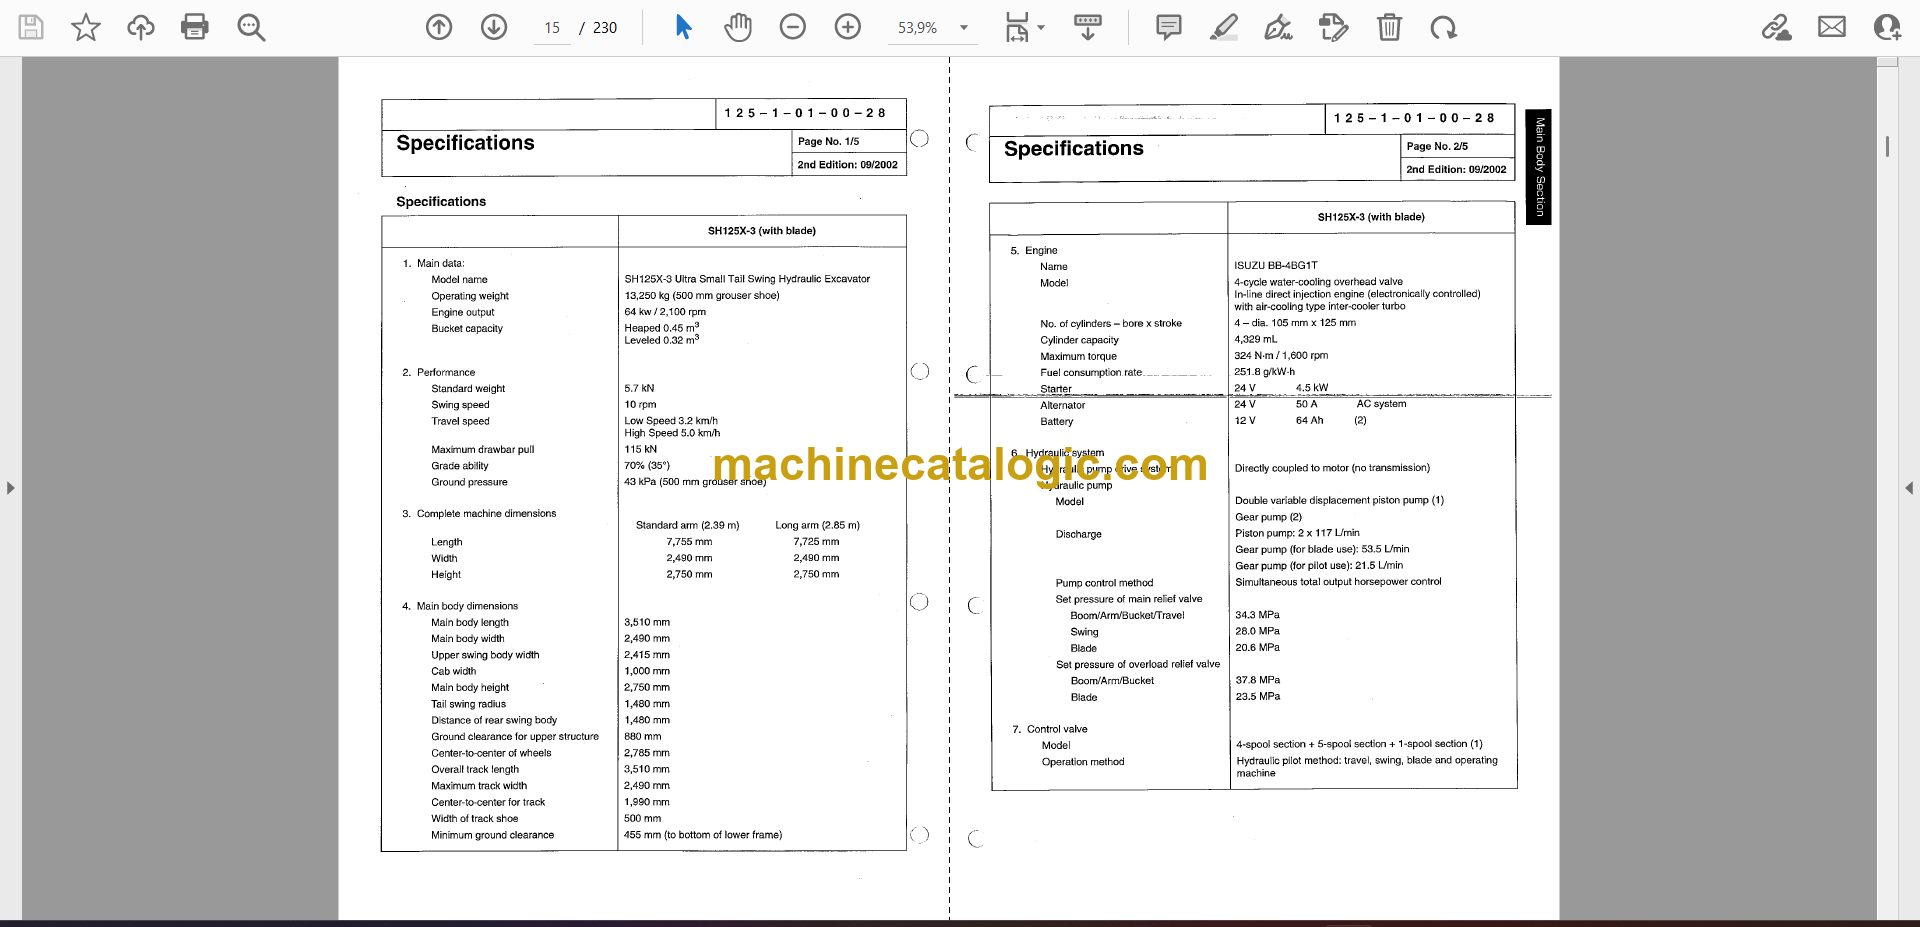Add a sticky note comment
Image resolution: width=1920 pixels, height=927 pixels.
tap(1168, 27)
